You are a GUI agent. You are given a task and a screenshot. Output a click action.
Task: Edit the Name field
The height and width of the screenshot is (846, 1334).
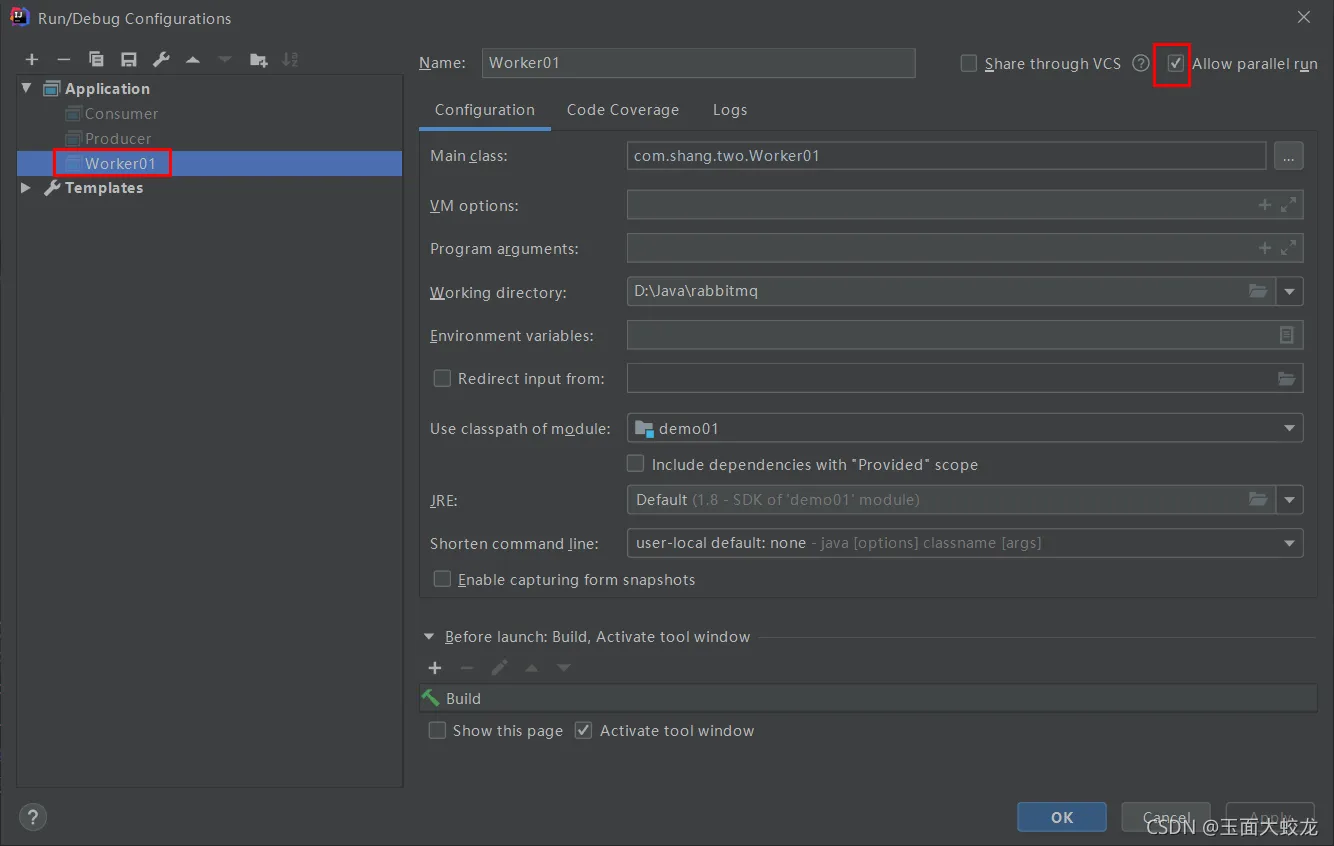click(x=698, y=62)
